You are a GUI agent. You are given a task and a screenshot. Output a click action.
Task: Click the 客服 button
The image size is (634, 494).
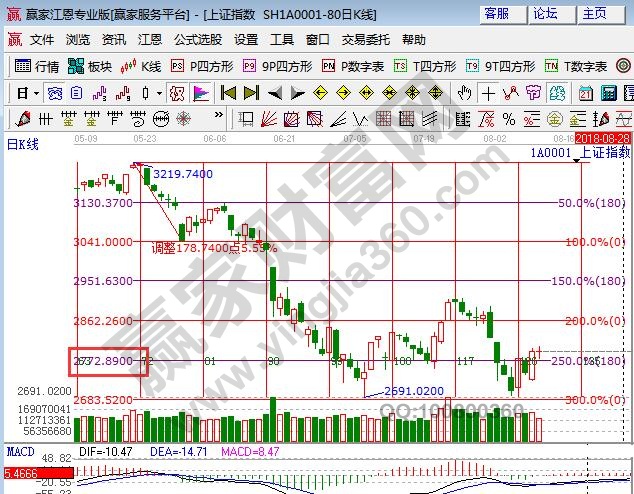(497, 13)
